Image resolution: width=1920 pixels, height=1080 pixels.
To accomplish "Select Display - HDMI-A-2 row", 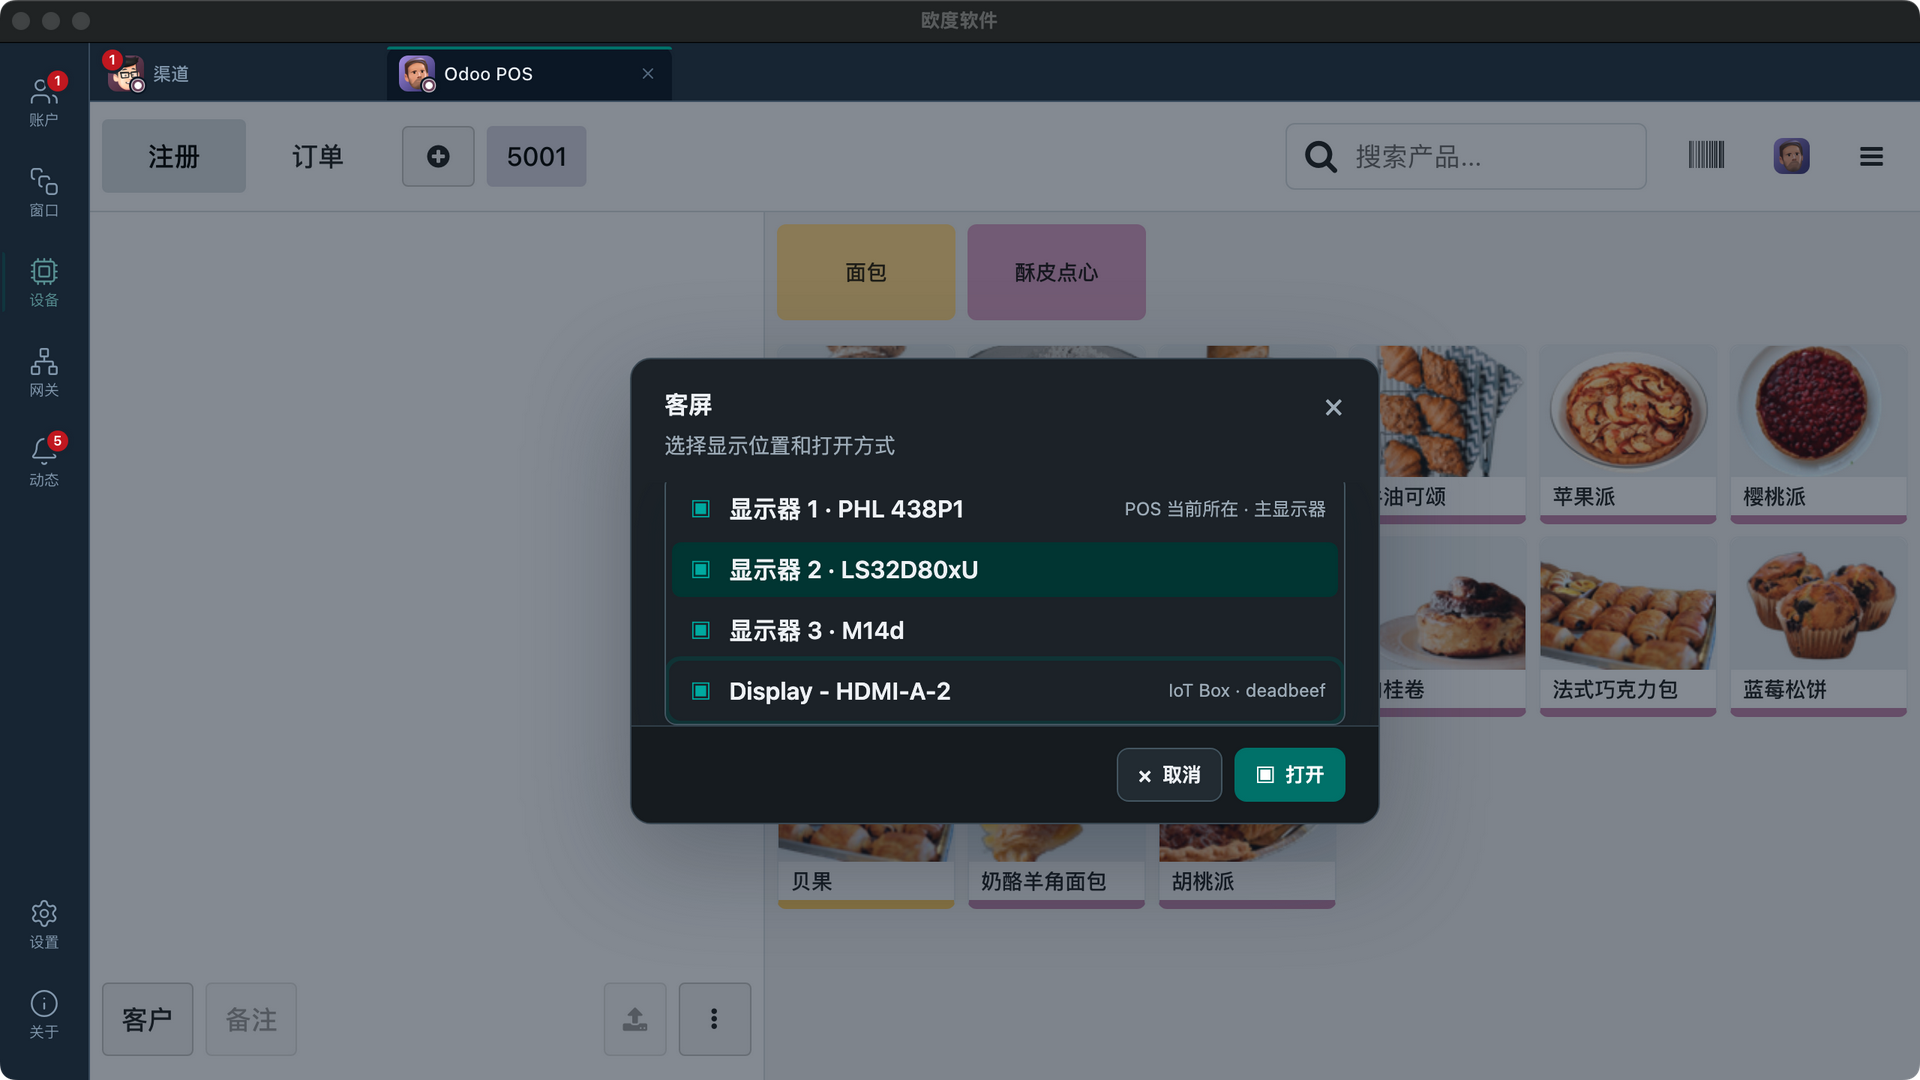I will (x=1005, y=691).
